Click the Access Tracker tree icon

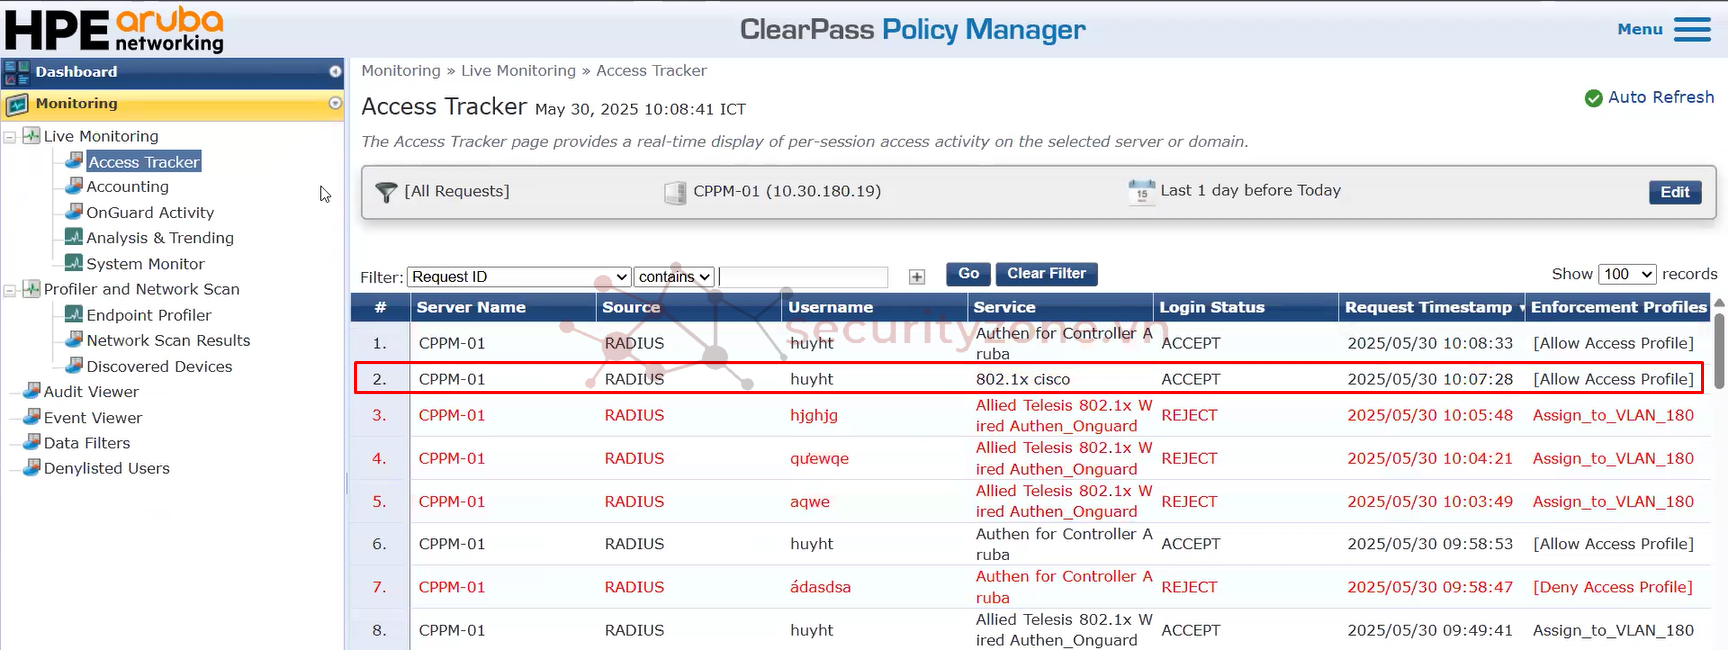(74, 160)
